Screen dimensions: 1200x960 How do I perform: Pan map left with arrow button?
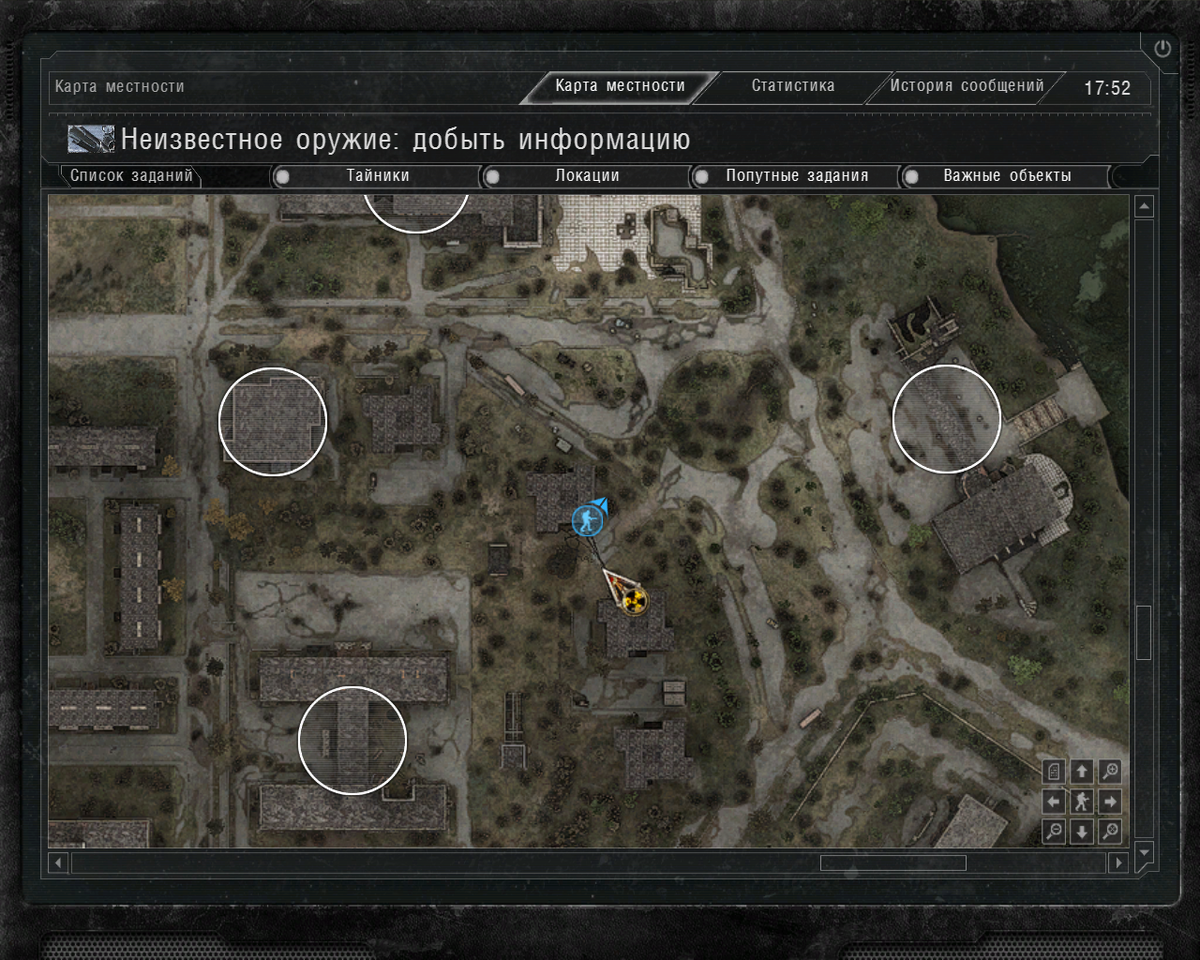(1054, 801)
